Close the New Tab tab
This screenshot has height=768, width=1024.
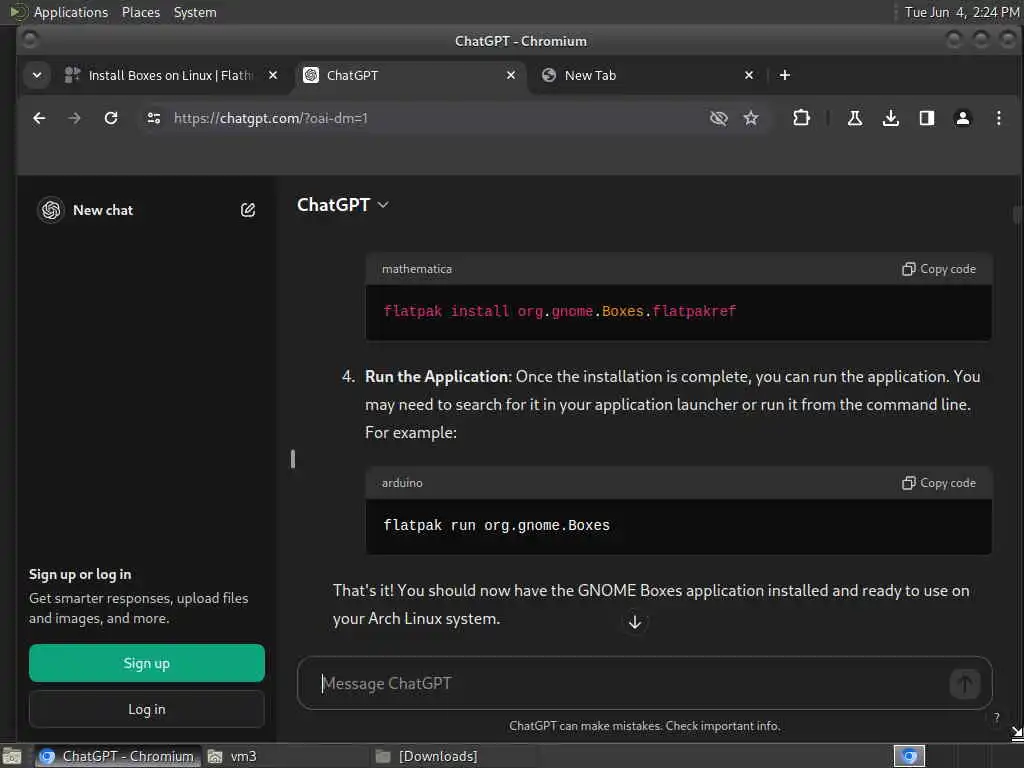[x=749, y=75]
